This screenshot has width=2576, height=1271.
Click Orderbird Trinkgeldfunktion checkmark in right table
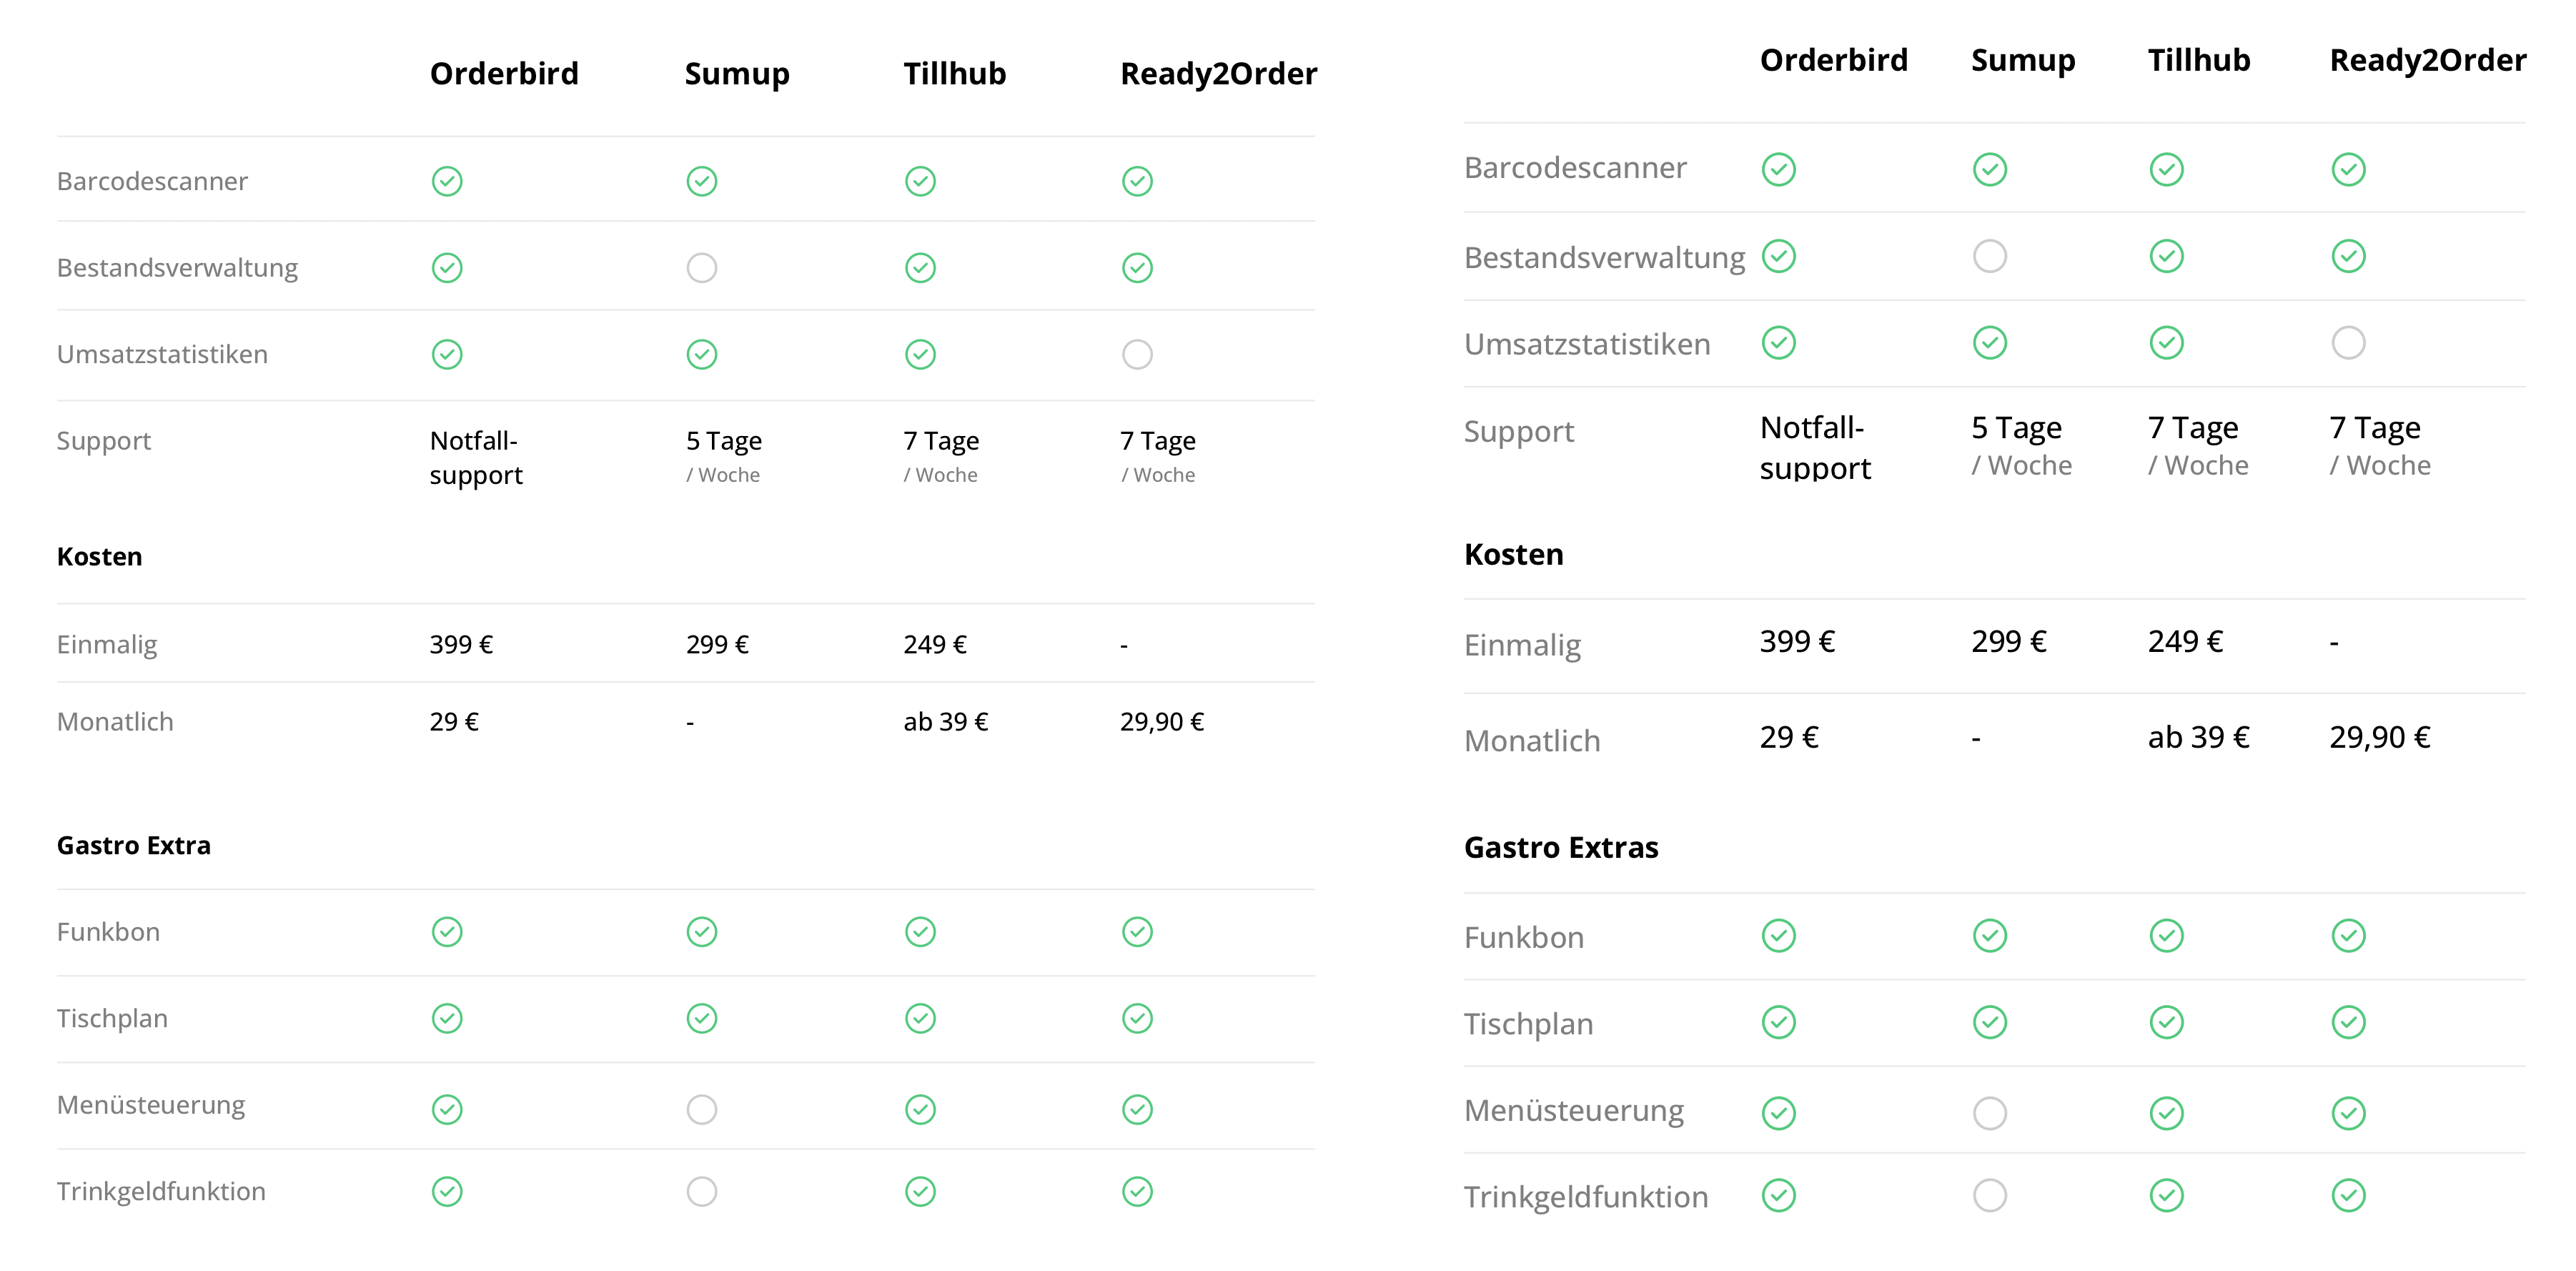pyautogui.click(x=1779, y=1195)
